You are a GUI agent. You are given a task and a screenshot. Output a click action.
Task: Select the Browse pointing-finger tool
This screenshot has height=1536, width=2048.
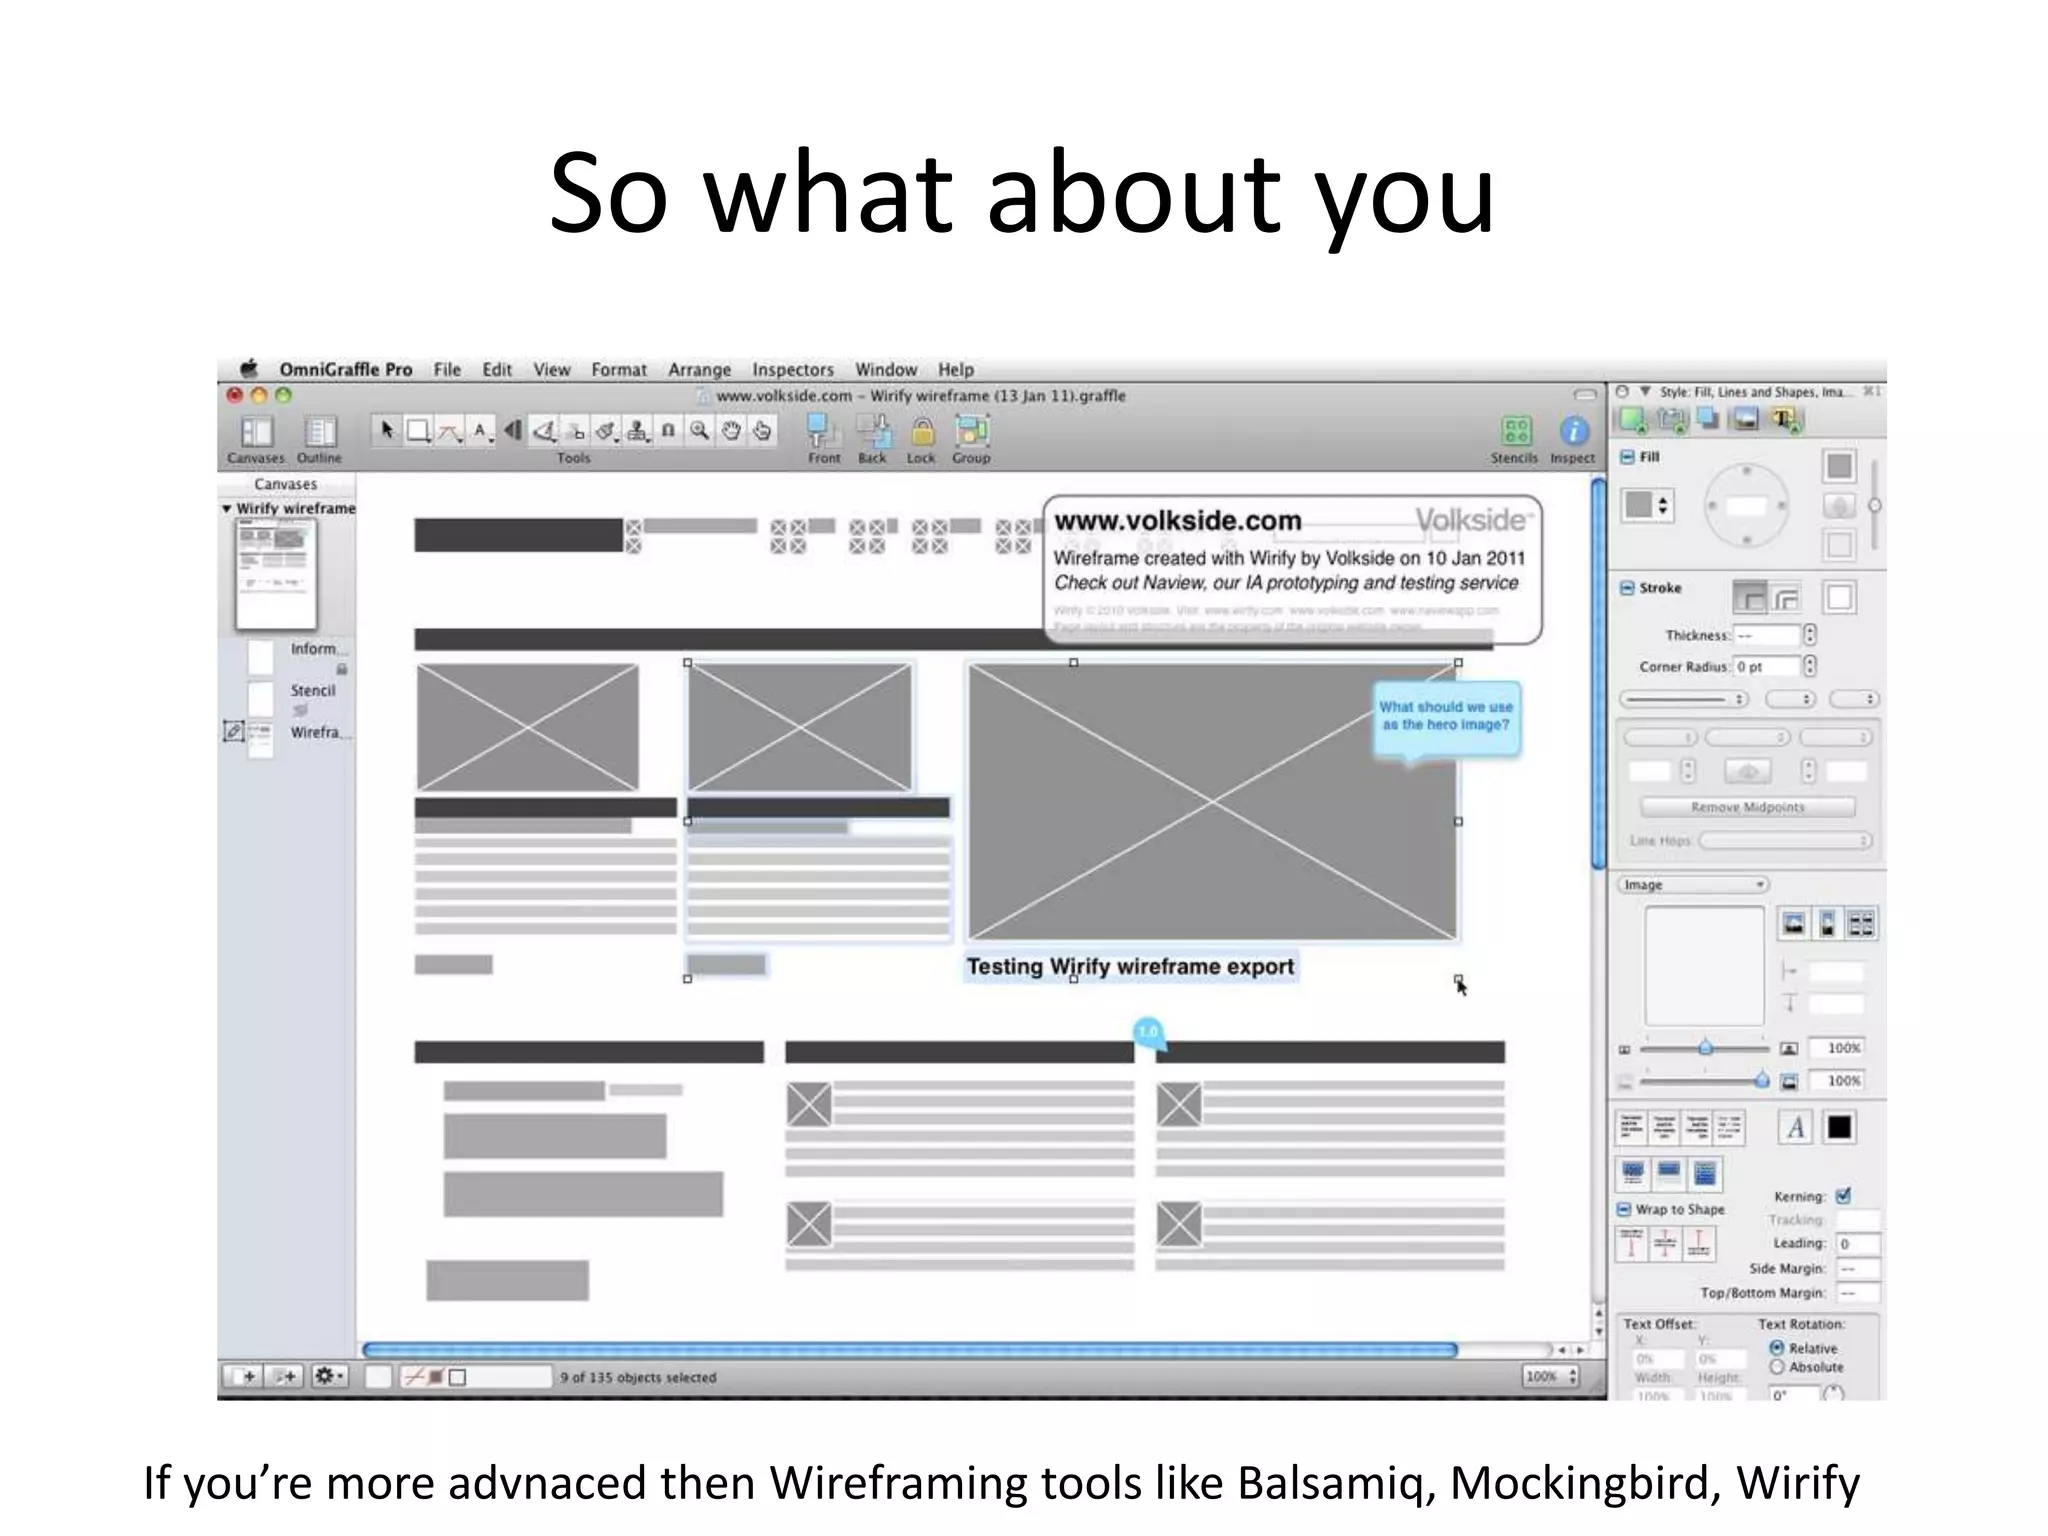[762, 431]
